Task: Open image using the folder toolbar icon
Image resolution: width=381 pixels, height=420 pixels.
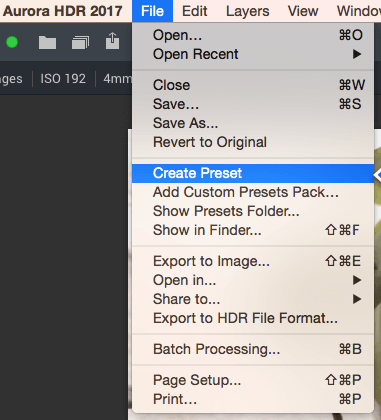Action: click(47, 42)
